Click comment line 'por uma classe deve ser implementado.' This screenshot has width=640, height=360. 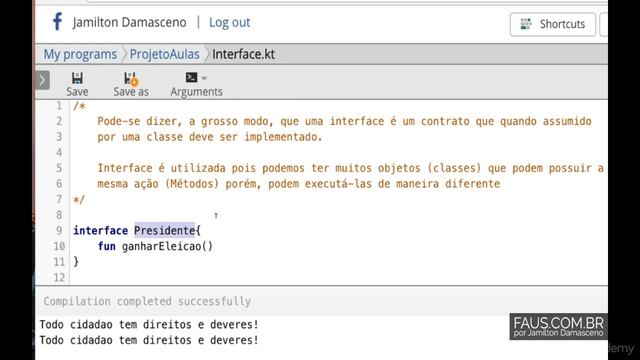point(210,137)
